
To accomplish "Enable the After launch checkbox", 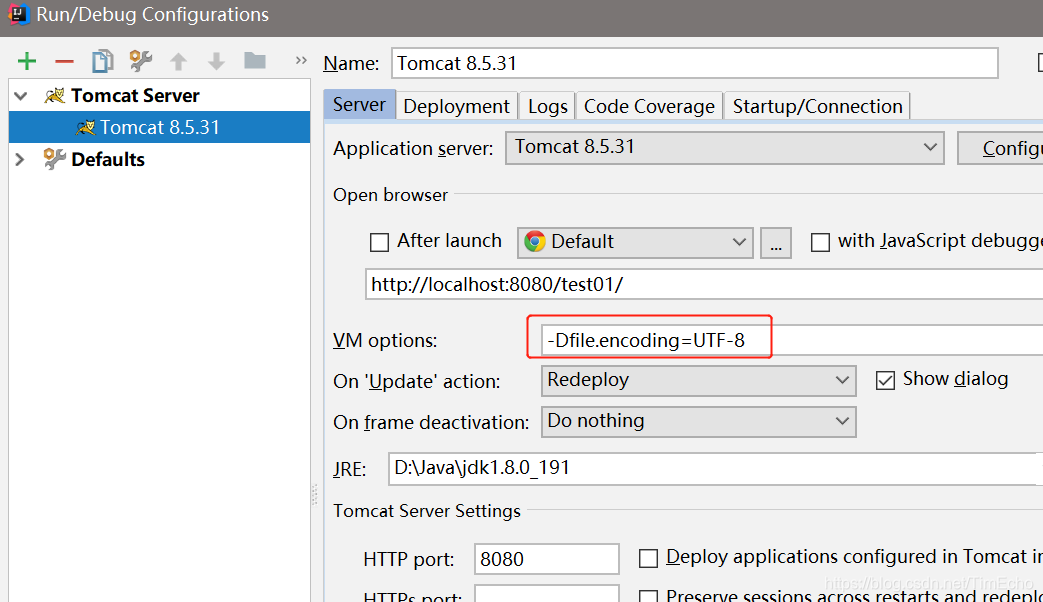I will tap(379, 242).
